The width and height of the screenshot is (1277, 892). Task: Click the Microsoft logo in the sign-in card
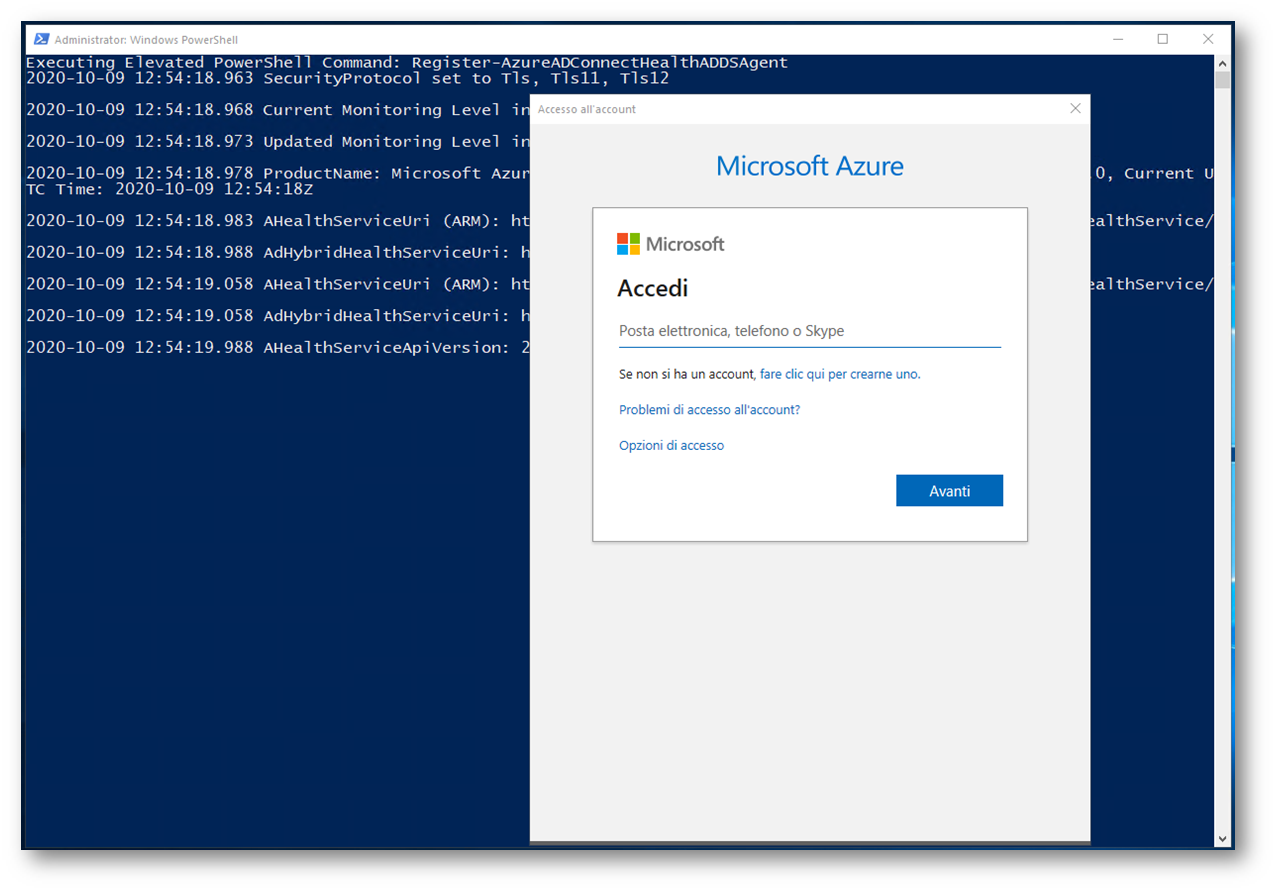click(x=670, y=244)
